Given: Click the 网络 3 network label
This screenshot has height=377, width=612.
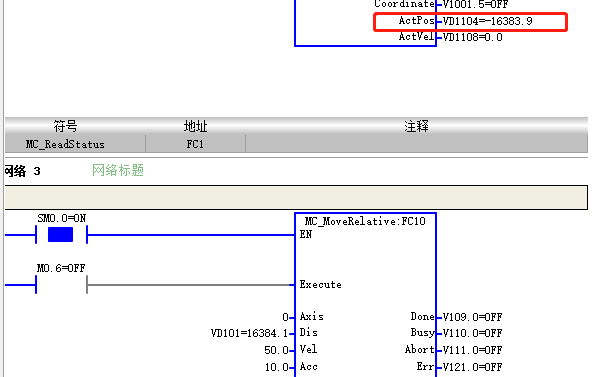Looking at the screenshot, I should coord(23,171).
